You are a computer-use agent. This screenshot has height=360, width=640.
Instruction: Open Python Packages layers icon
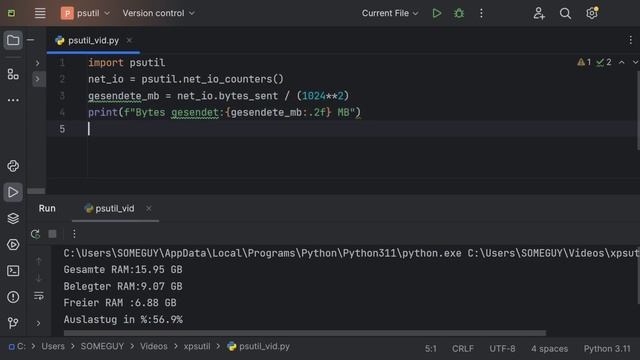pyautogui.click(x=13, y=218)
